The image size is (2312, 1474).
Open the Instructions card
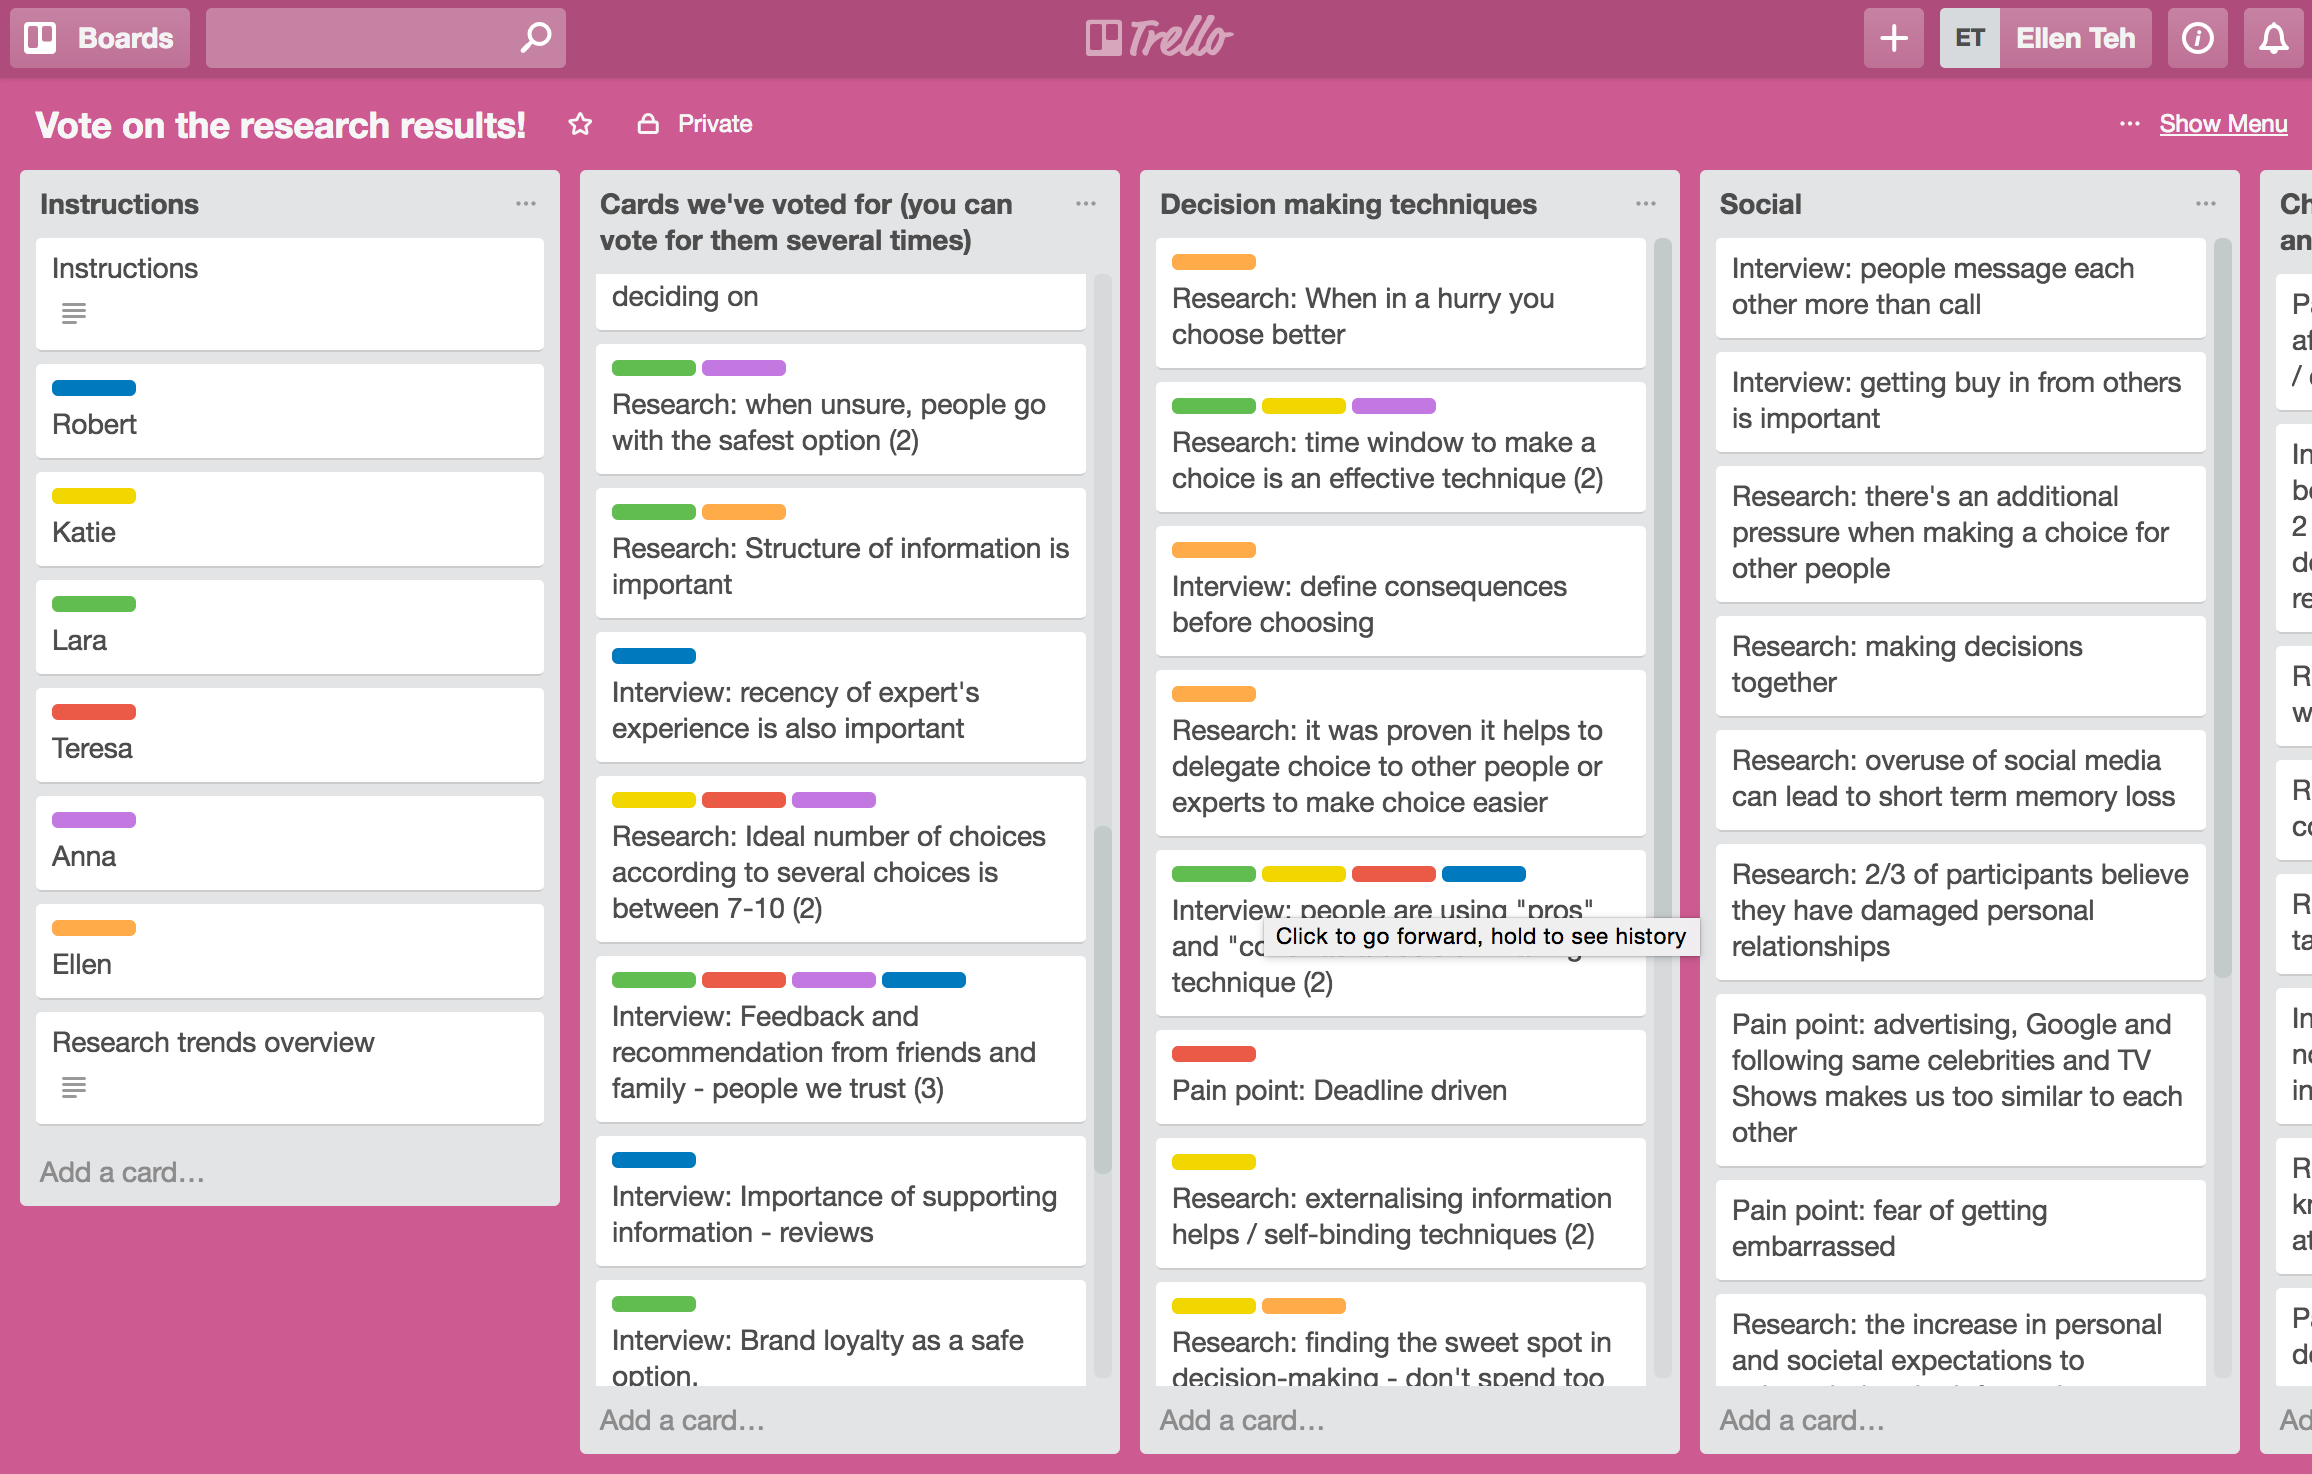click(x=290, y=293)
